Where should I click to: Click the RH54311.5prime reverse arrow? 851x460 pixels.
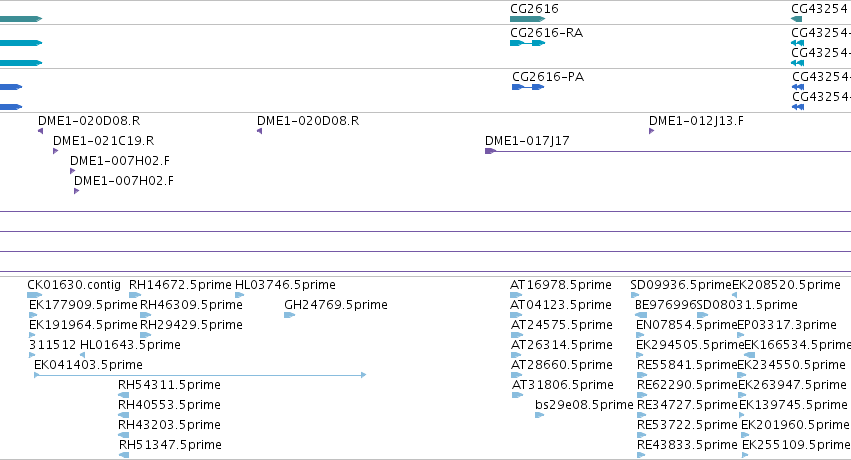(124, 395)
